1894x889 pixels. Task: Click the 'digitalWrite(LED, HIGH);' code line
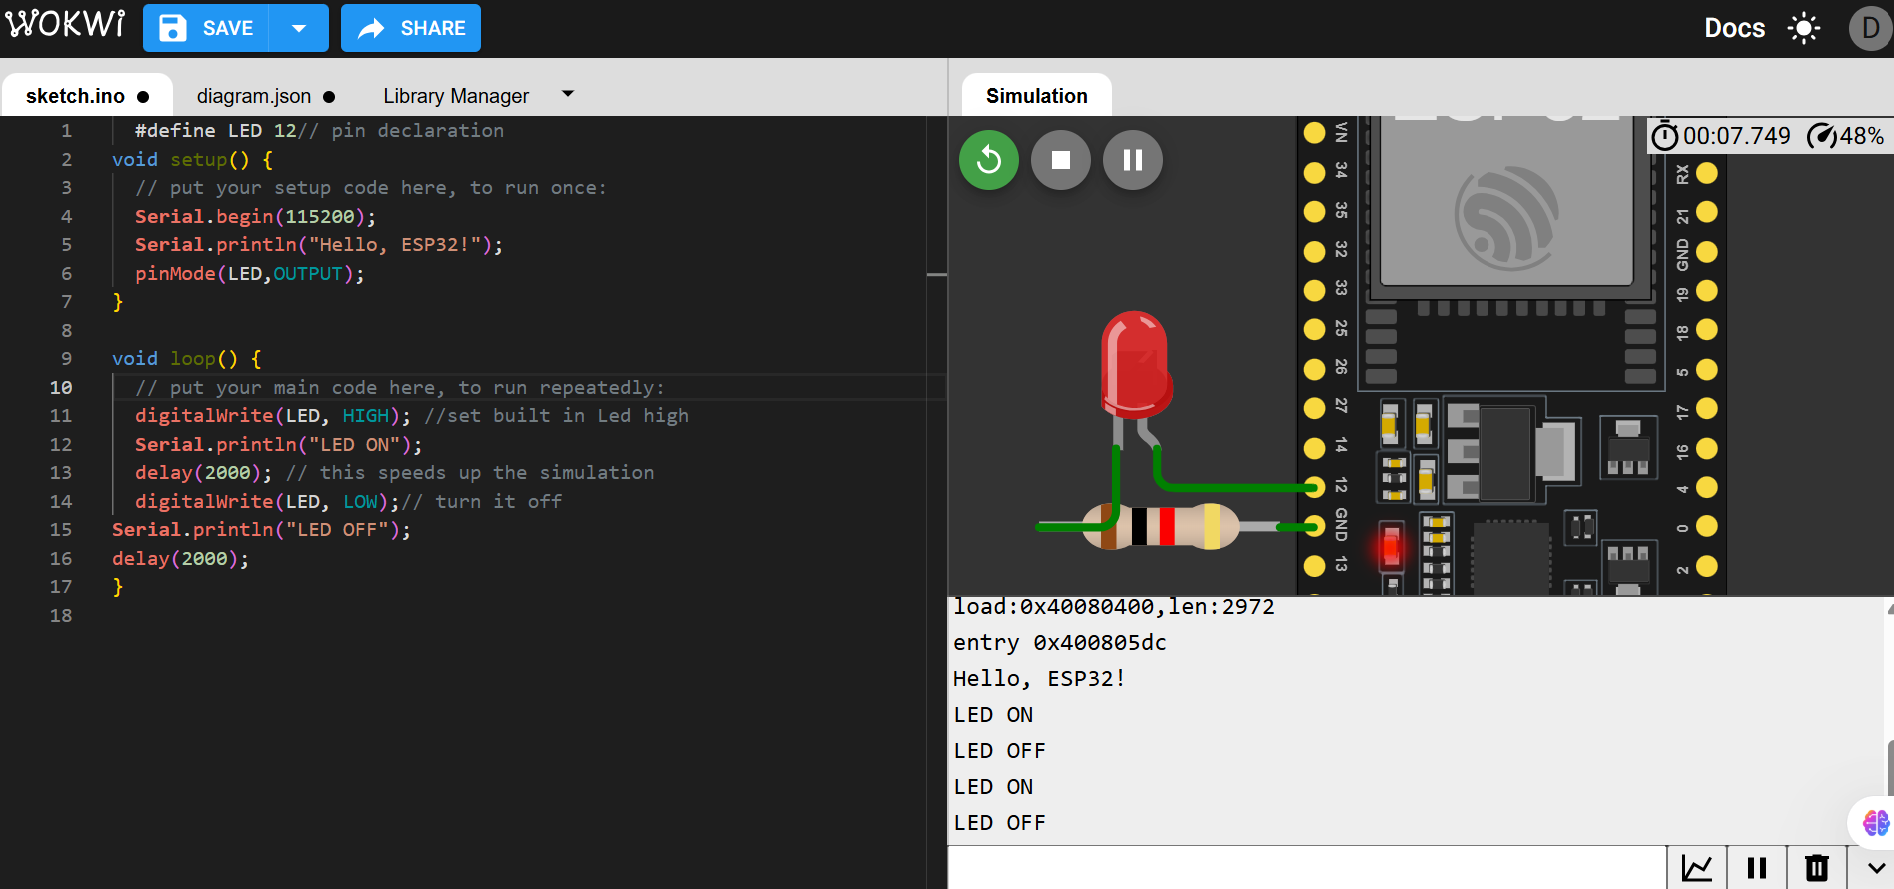(412, 416)
